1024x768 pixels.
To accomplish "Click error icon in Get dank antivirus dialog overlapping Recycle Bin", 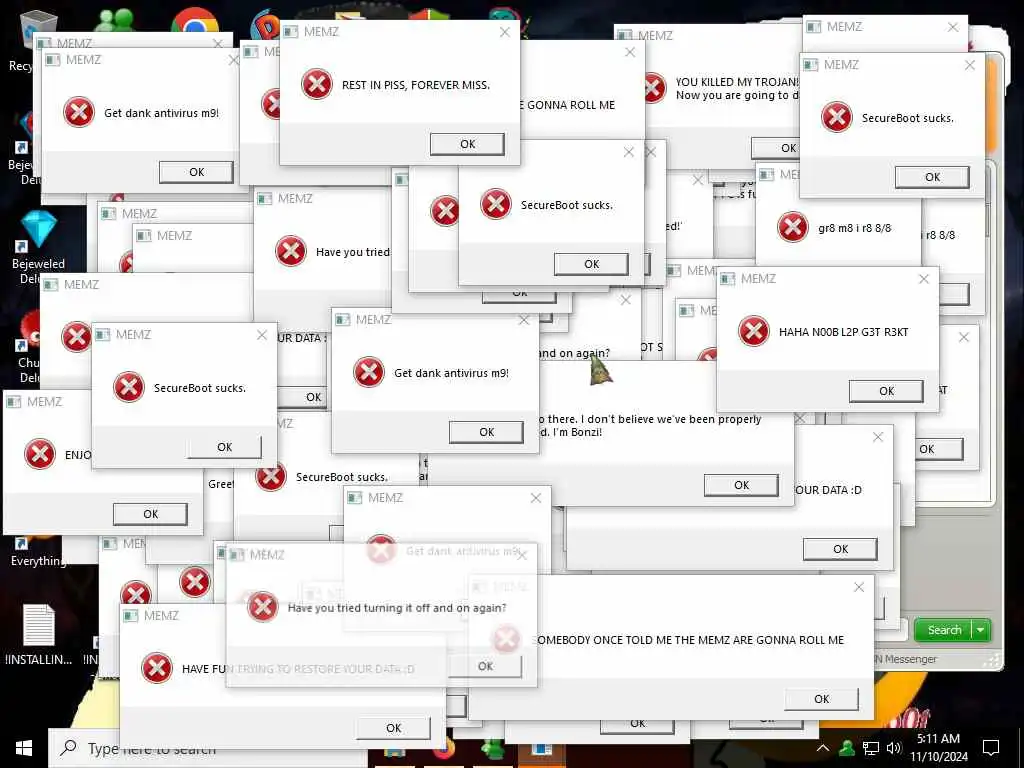I will [x=79, y=112].
